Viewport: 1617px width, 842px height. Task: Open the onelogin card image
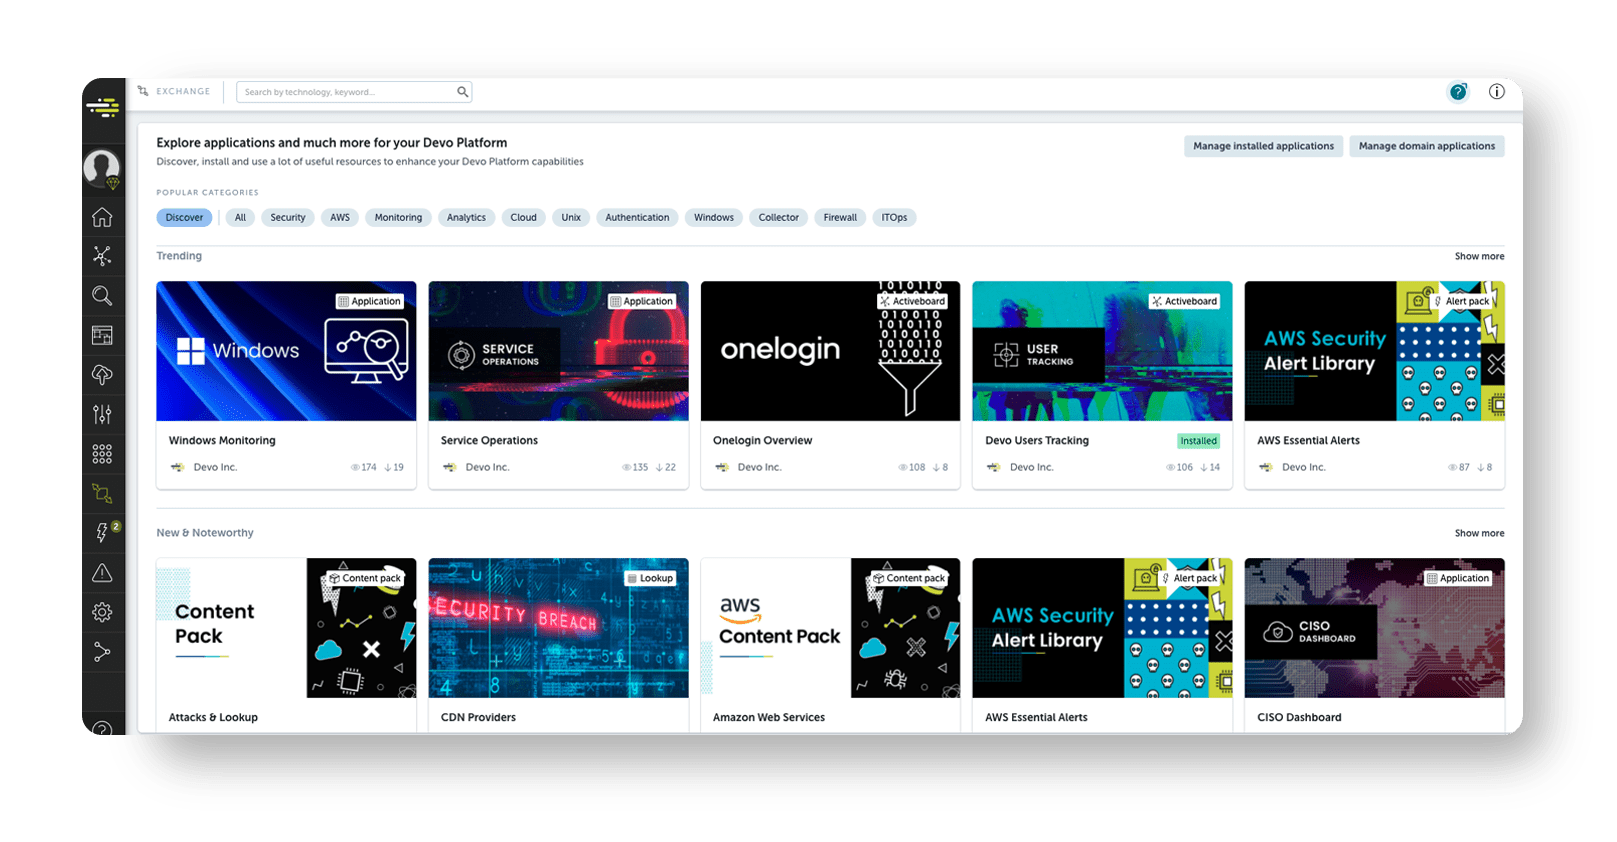pyautogui.click(x=830, y=351)
